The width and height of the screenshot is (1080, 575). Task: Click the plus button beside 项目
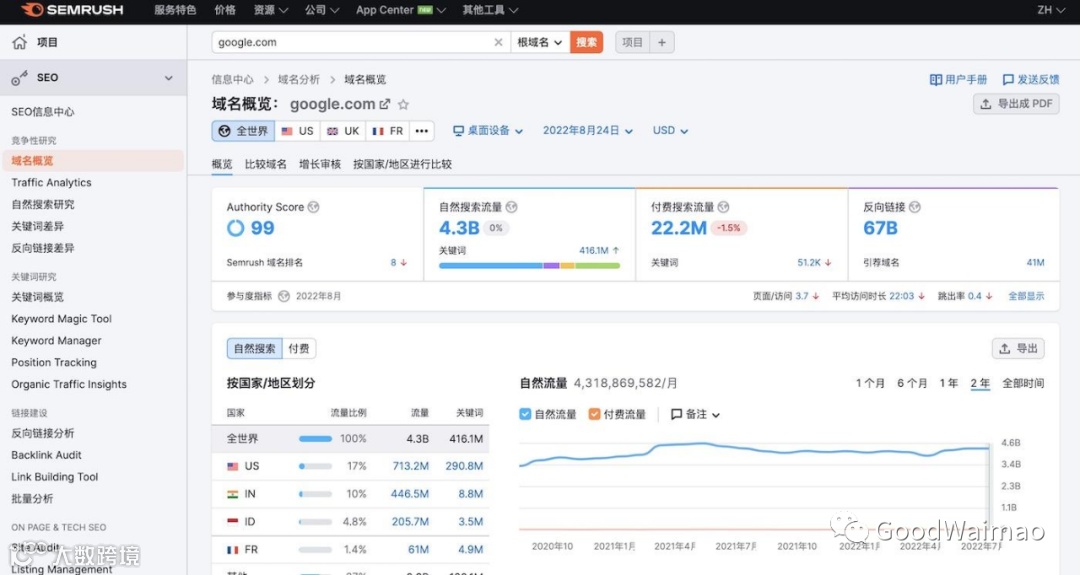coord(661,42)
